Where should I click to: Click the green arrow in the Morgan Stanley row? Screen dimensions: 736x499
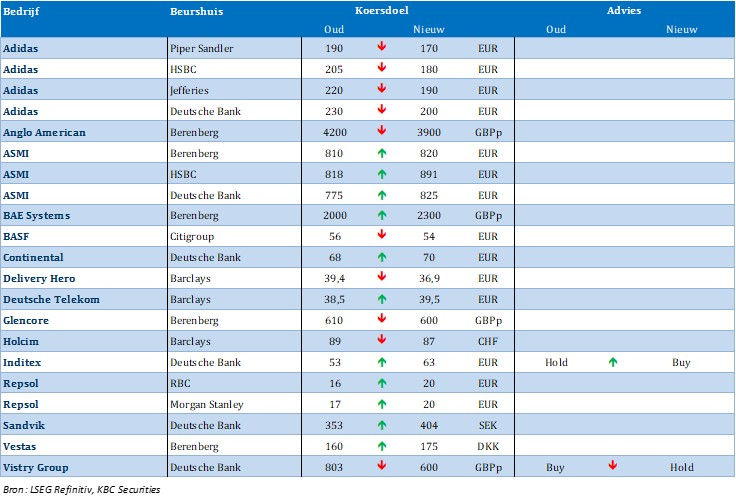pyautogui.click(x=381, y=404)
